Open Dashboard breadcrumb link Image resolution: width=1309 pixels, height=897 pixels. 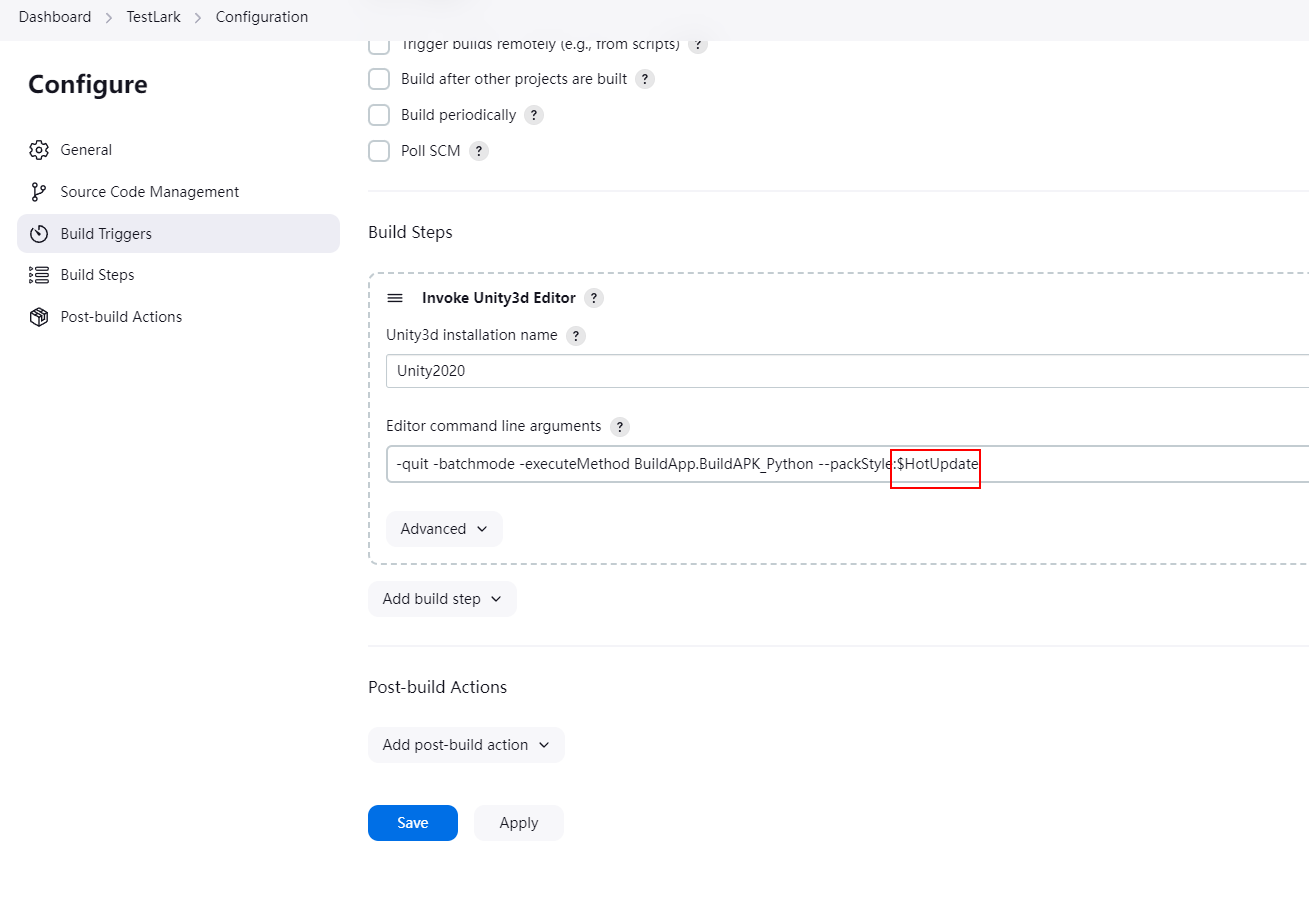click(x=55, y=17)
